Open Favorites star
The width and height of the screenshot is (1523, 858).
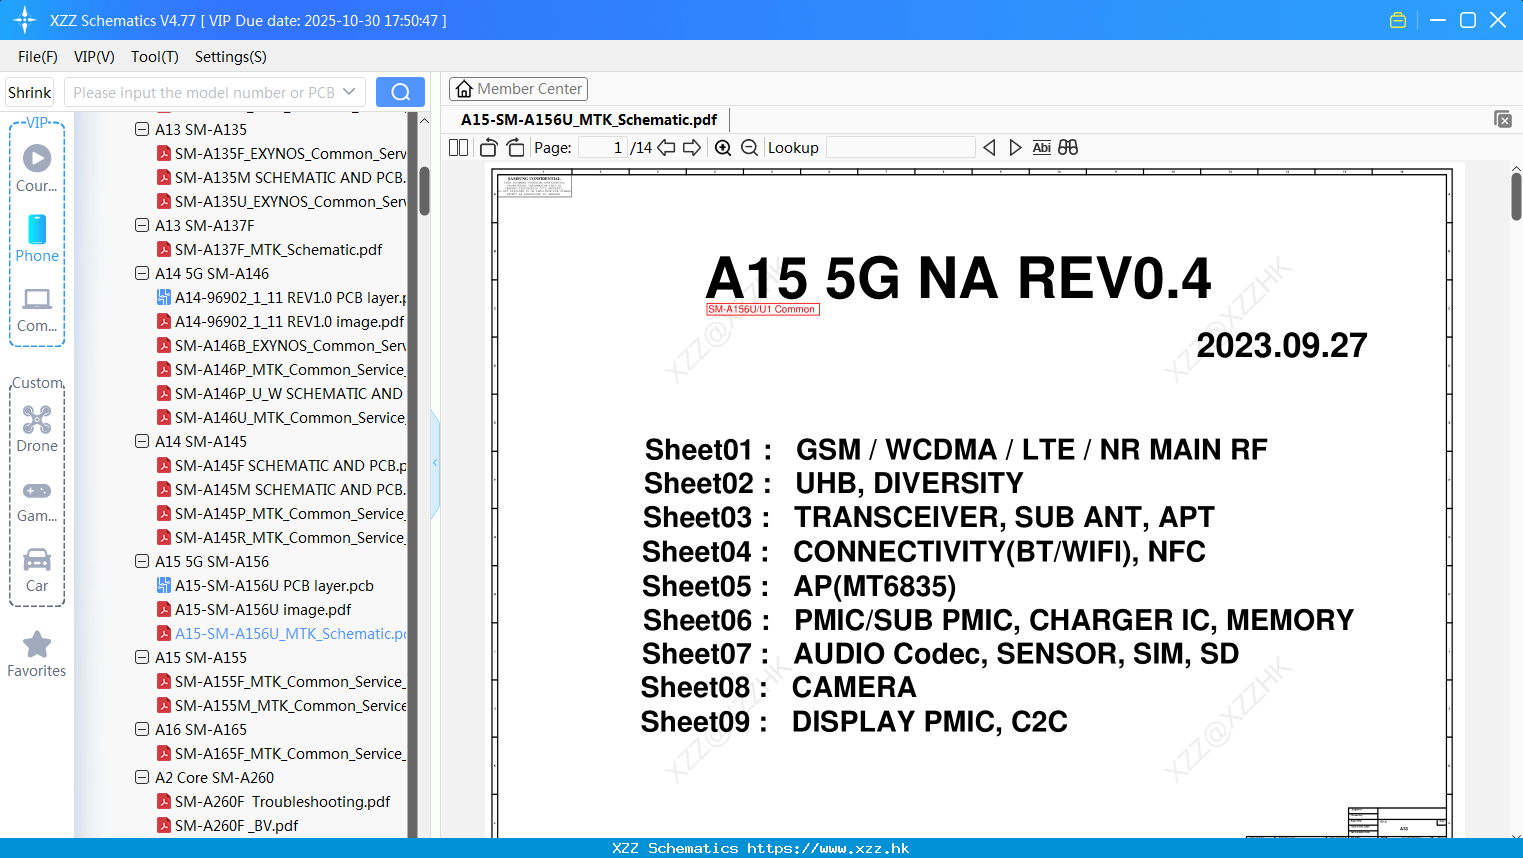tap(37, 654)
